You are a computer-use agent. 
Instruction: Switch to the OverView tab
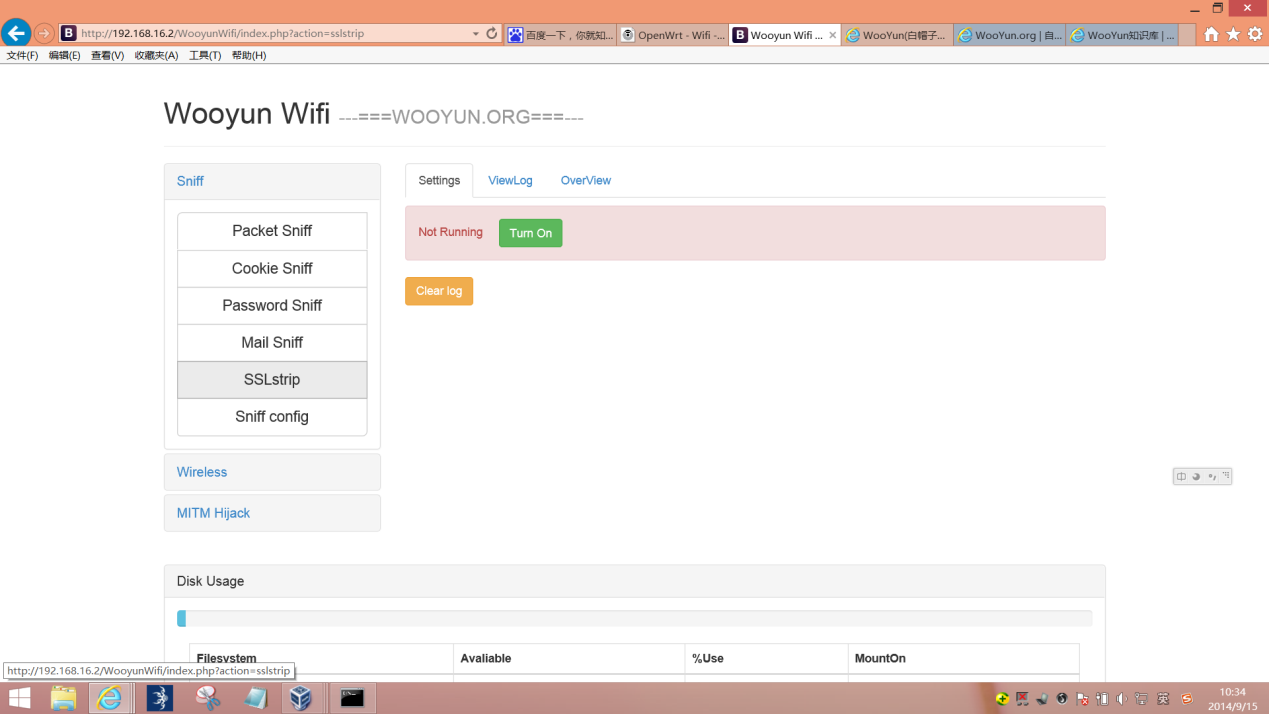click(x=586, y=181)
